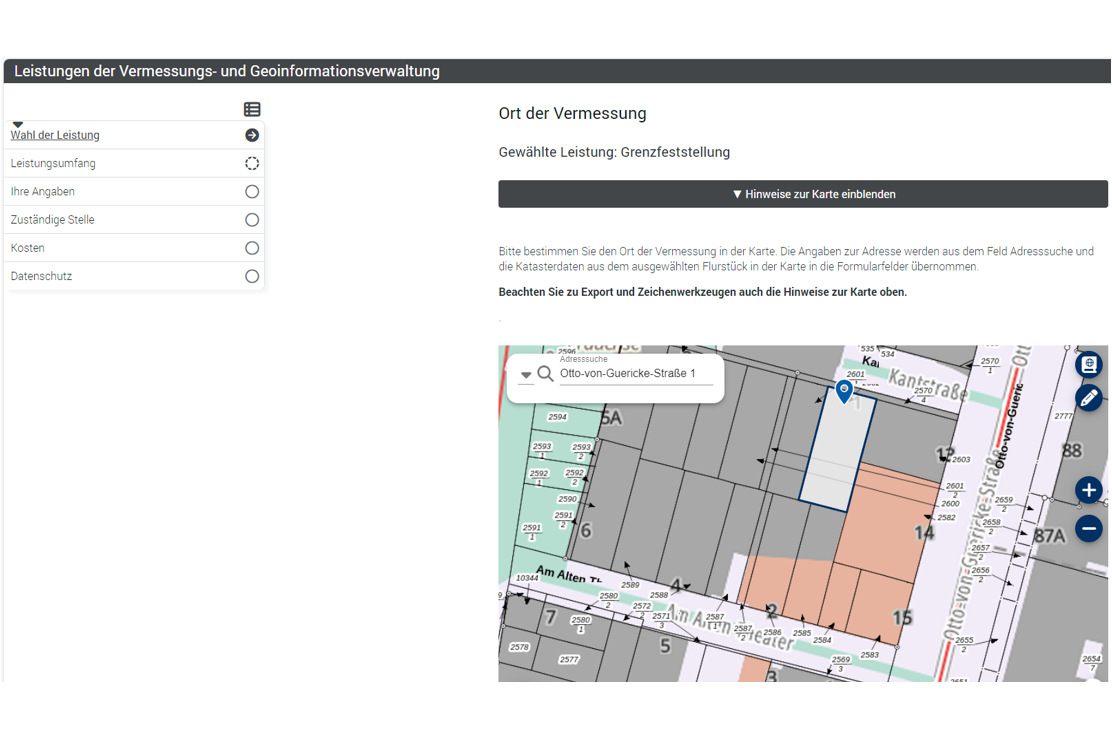This screenshot has width=1112, height=735.
Task: Go to Leistungsumfang step
Action: click(53, 163)
